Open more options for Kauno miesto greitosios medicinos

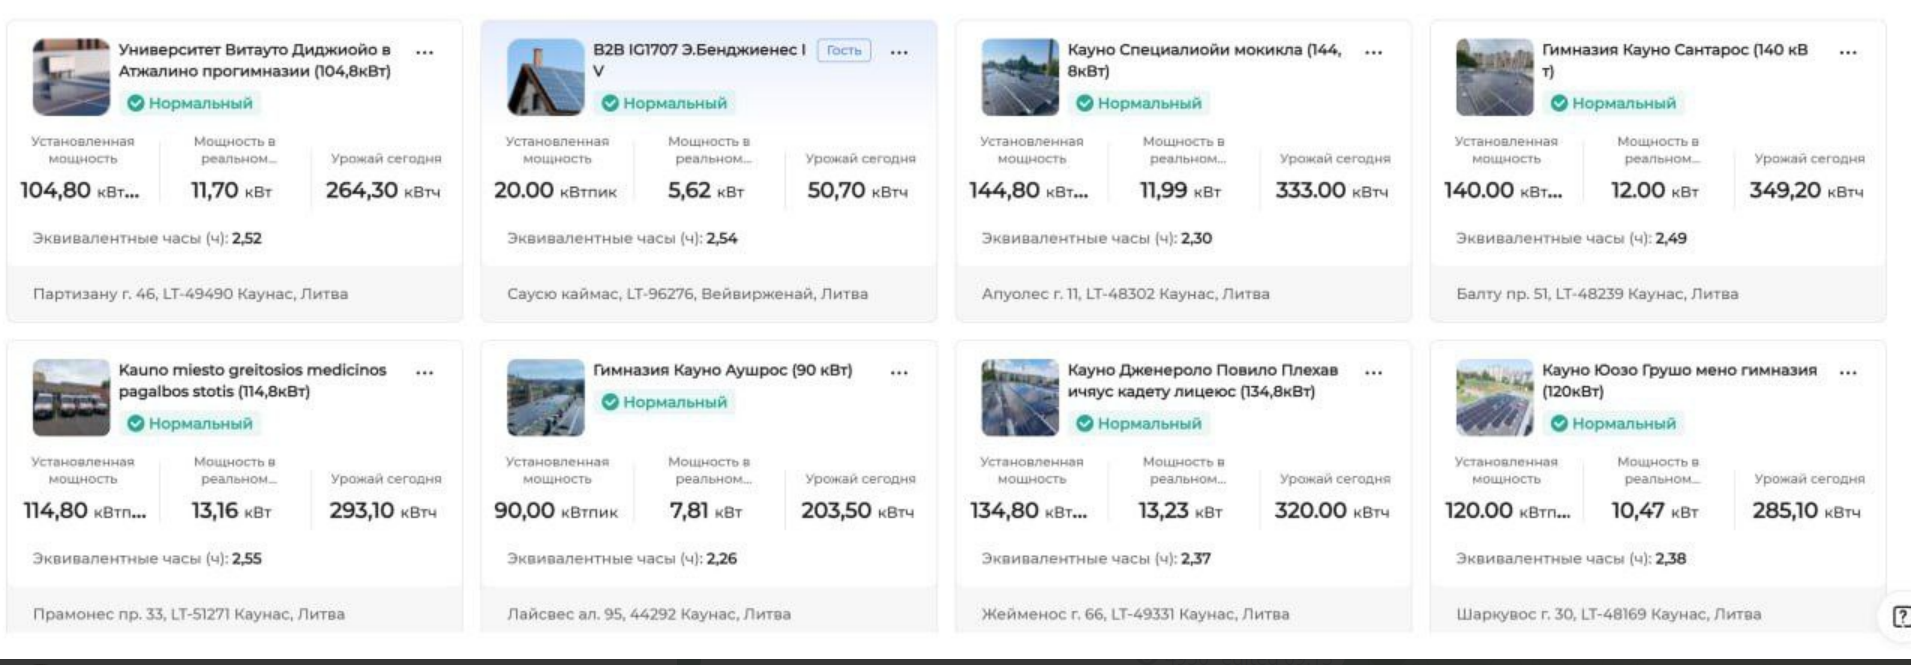coord(425,372)
